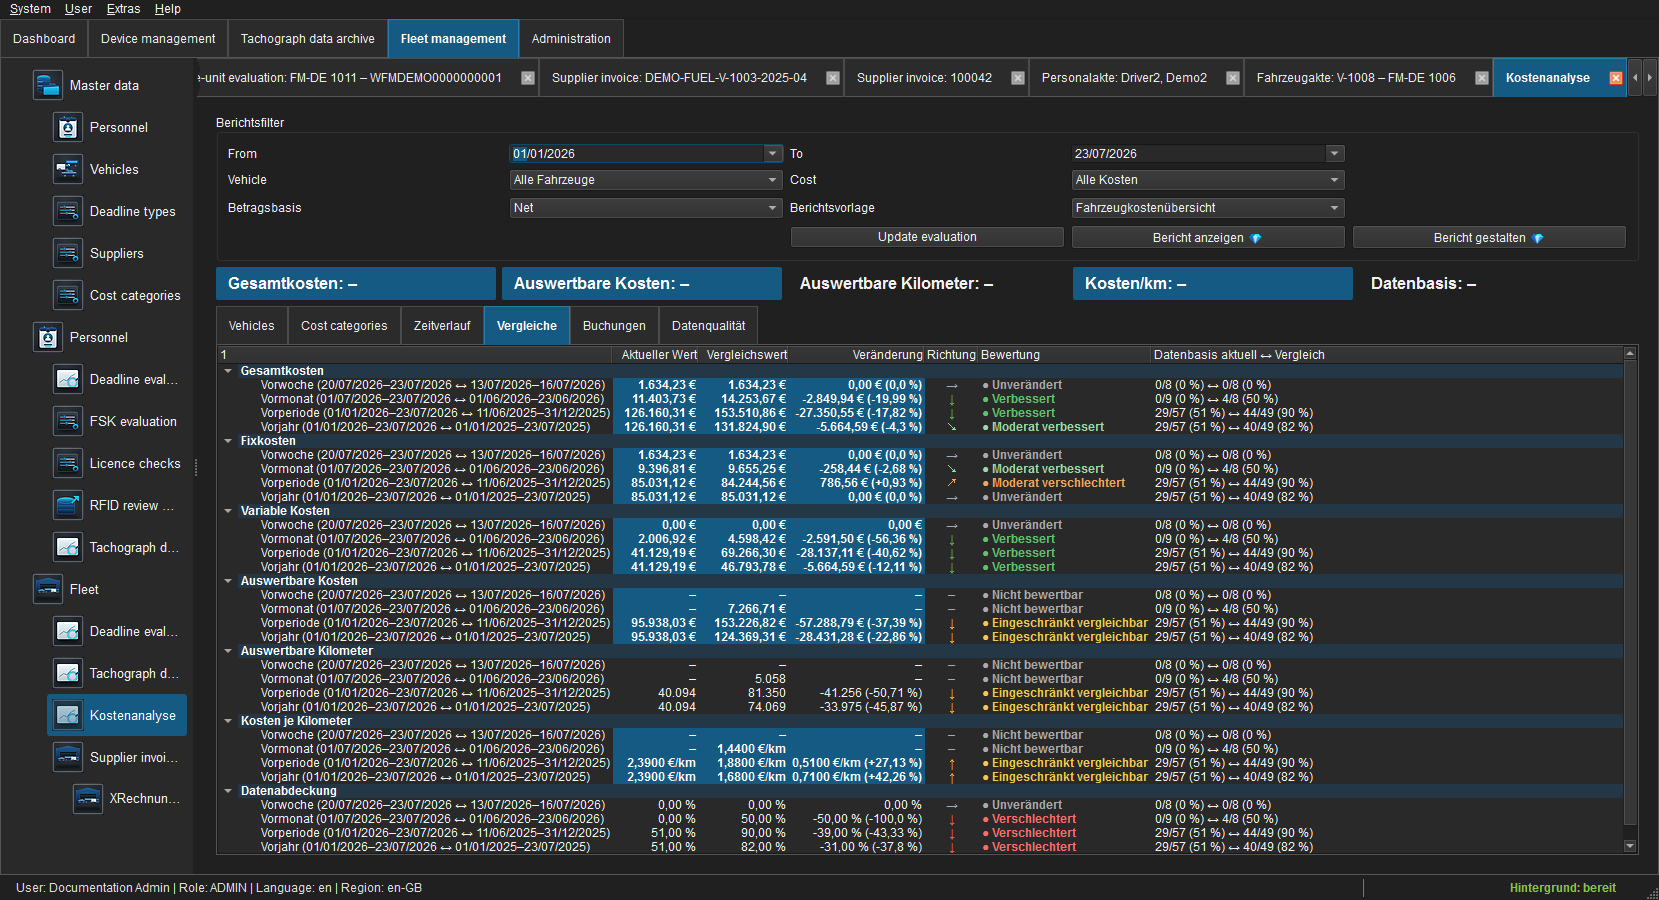Switch to the Zeitverlauf tab
This screenshot has width=1659, height=900.
pos(442,326)
